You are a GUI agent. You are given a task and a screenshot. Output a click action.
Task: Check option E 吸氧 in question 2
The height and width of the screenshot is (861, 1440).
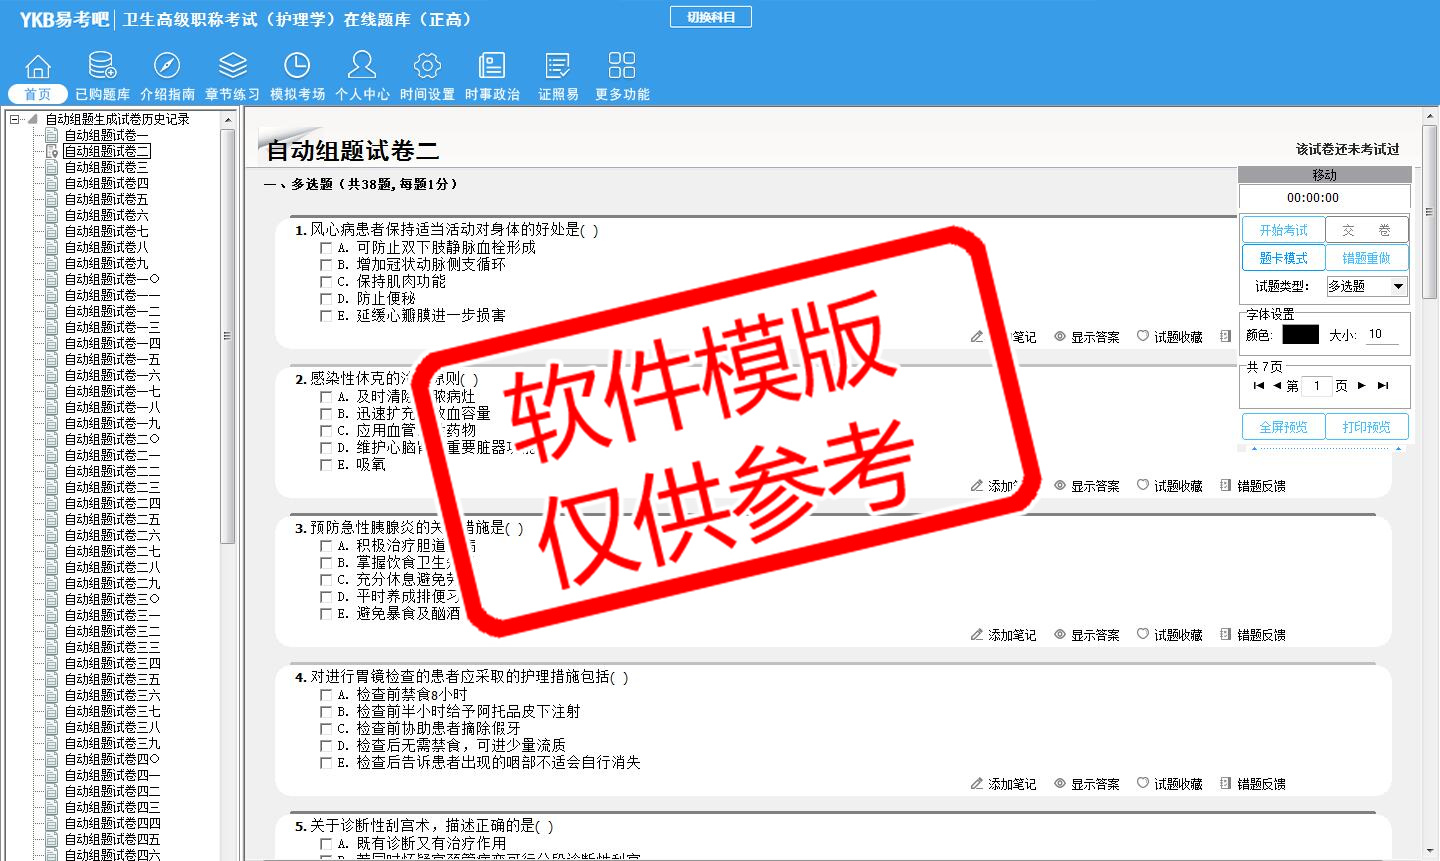pyautogui.click(x=326, y=465)
